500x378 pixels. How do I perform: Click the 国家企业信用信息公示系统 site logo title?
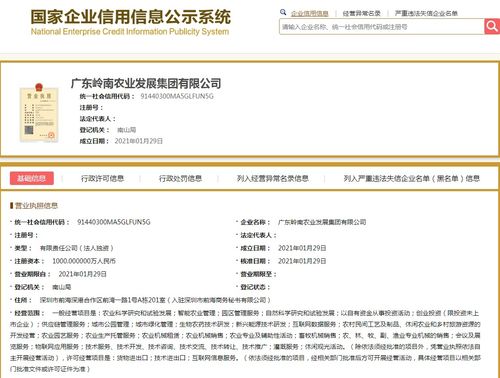click(131, 17)
